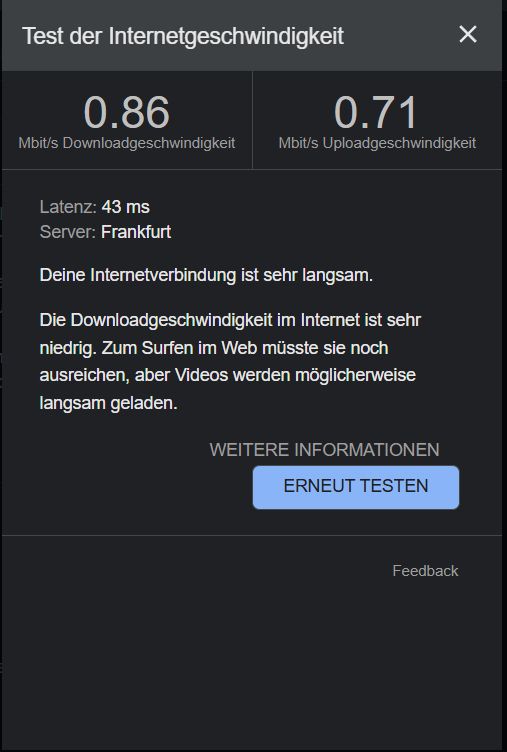Click the divider between download and upload panels
The height and width of the screenshot is (752, 507).
[x=252, y=120]
